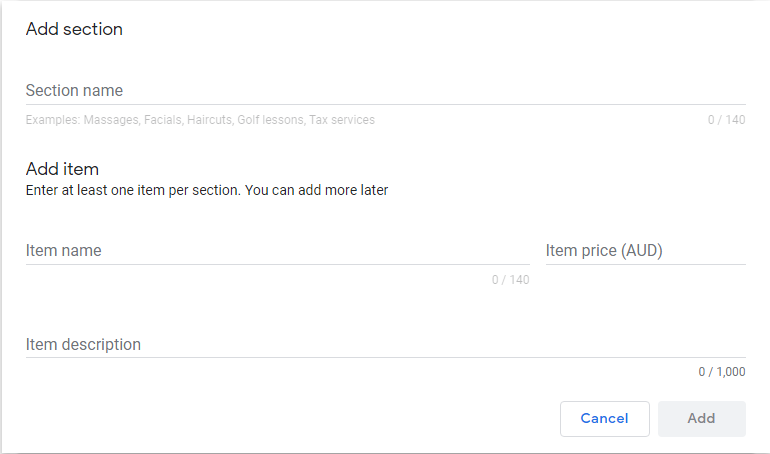This screenshot has width=770, height=454.
Task: Click the "Examples:" hint label
Action: pos(53,120)
